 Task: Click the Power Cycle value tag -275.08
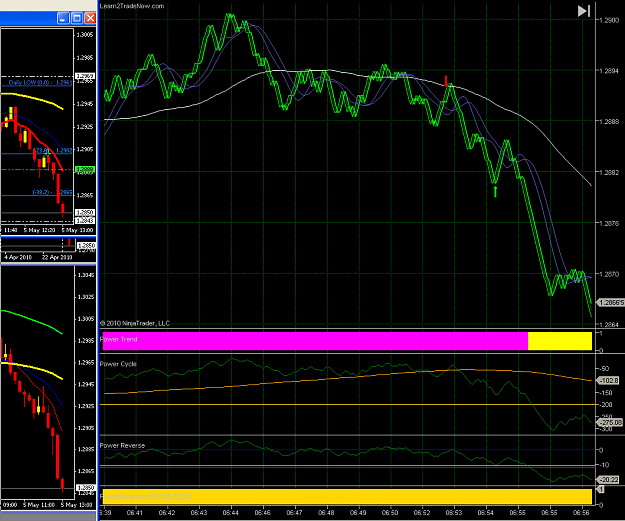coord(610,422)
